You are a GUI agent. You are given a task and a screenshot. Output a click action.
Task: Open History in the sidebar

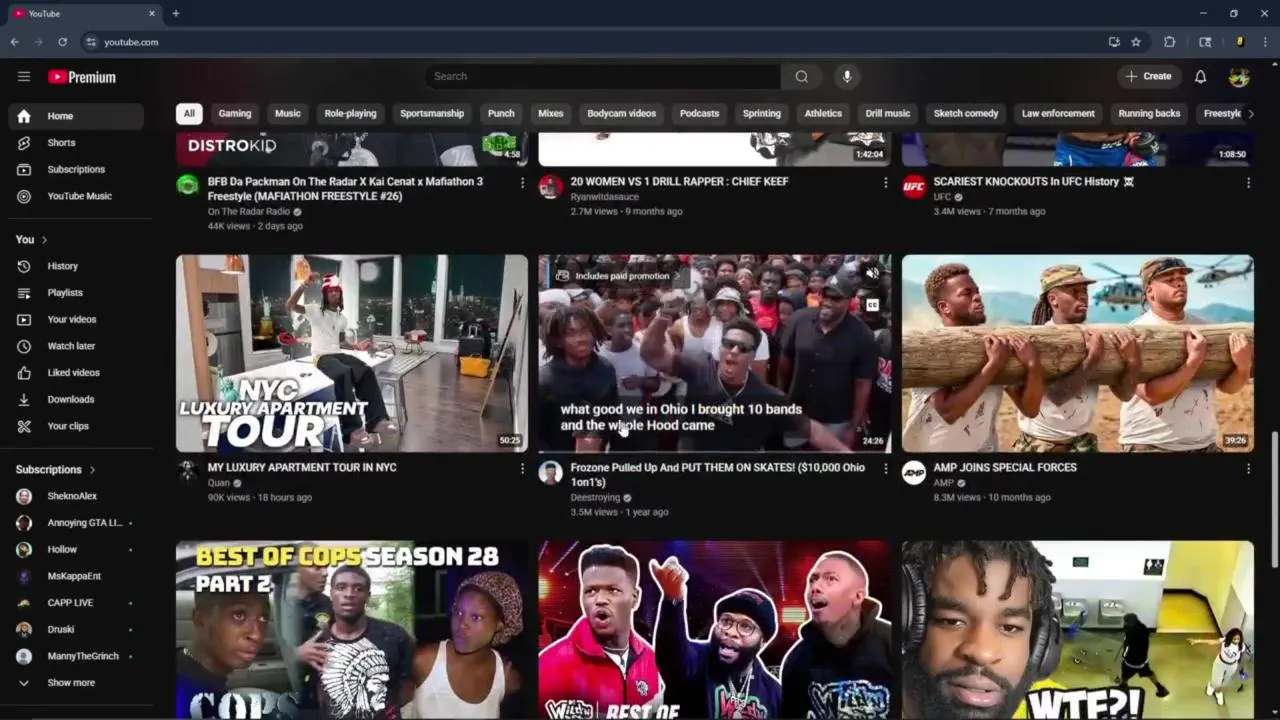coord(76,266)
